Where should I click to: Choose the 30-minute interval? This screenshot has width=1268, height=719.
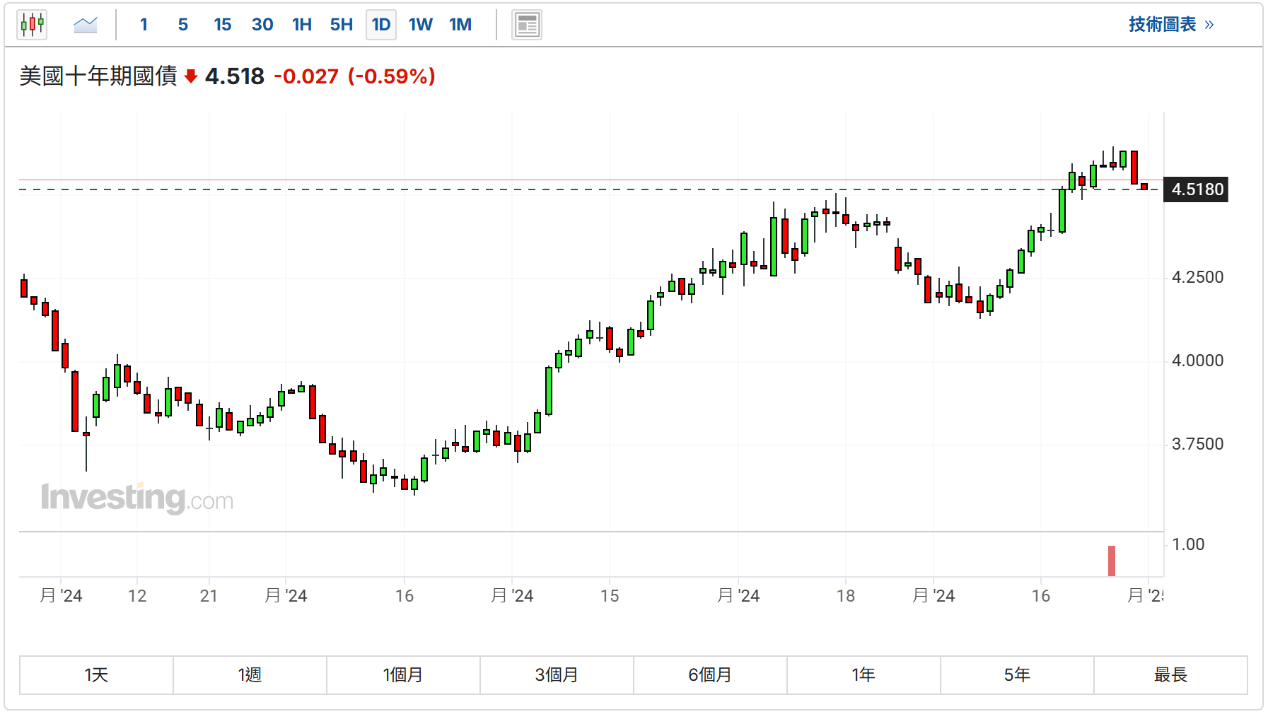262,24
